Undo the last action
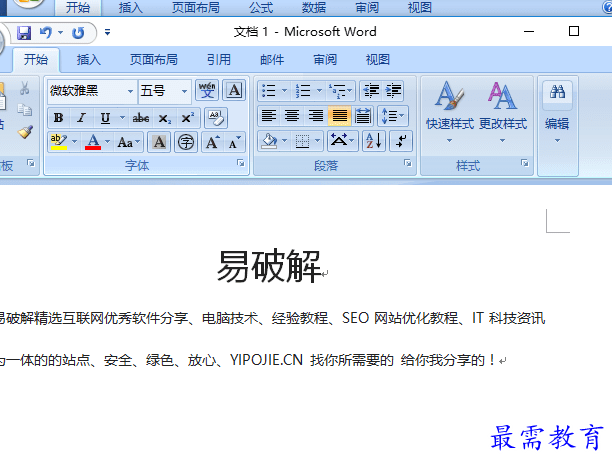This screenshot has height=469, width=612. [x=46, y=32]
